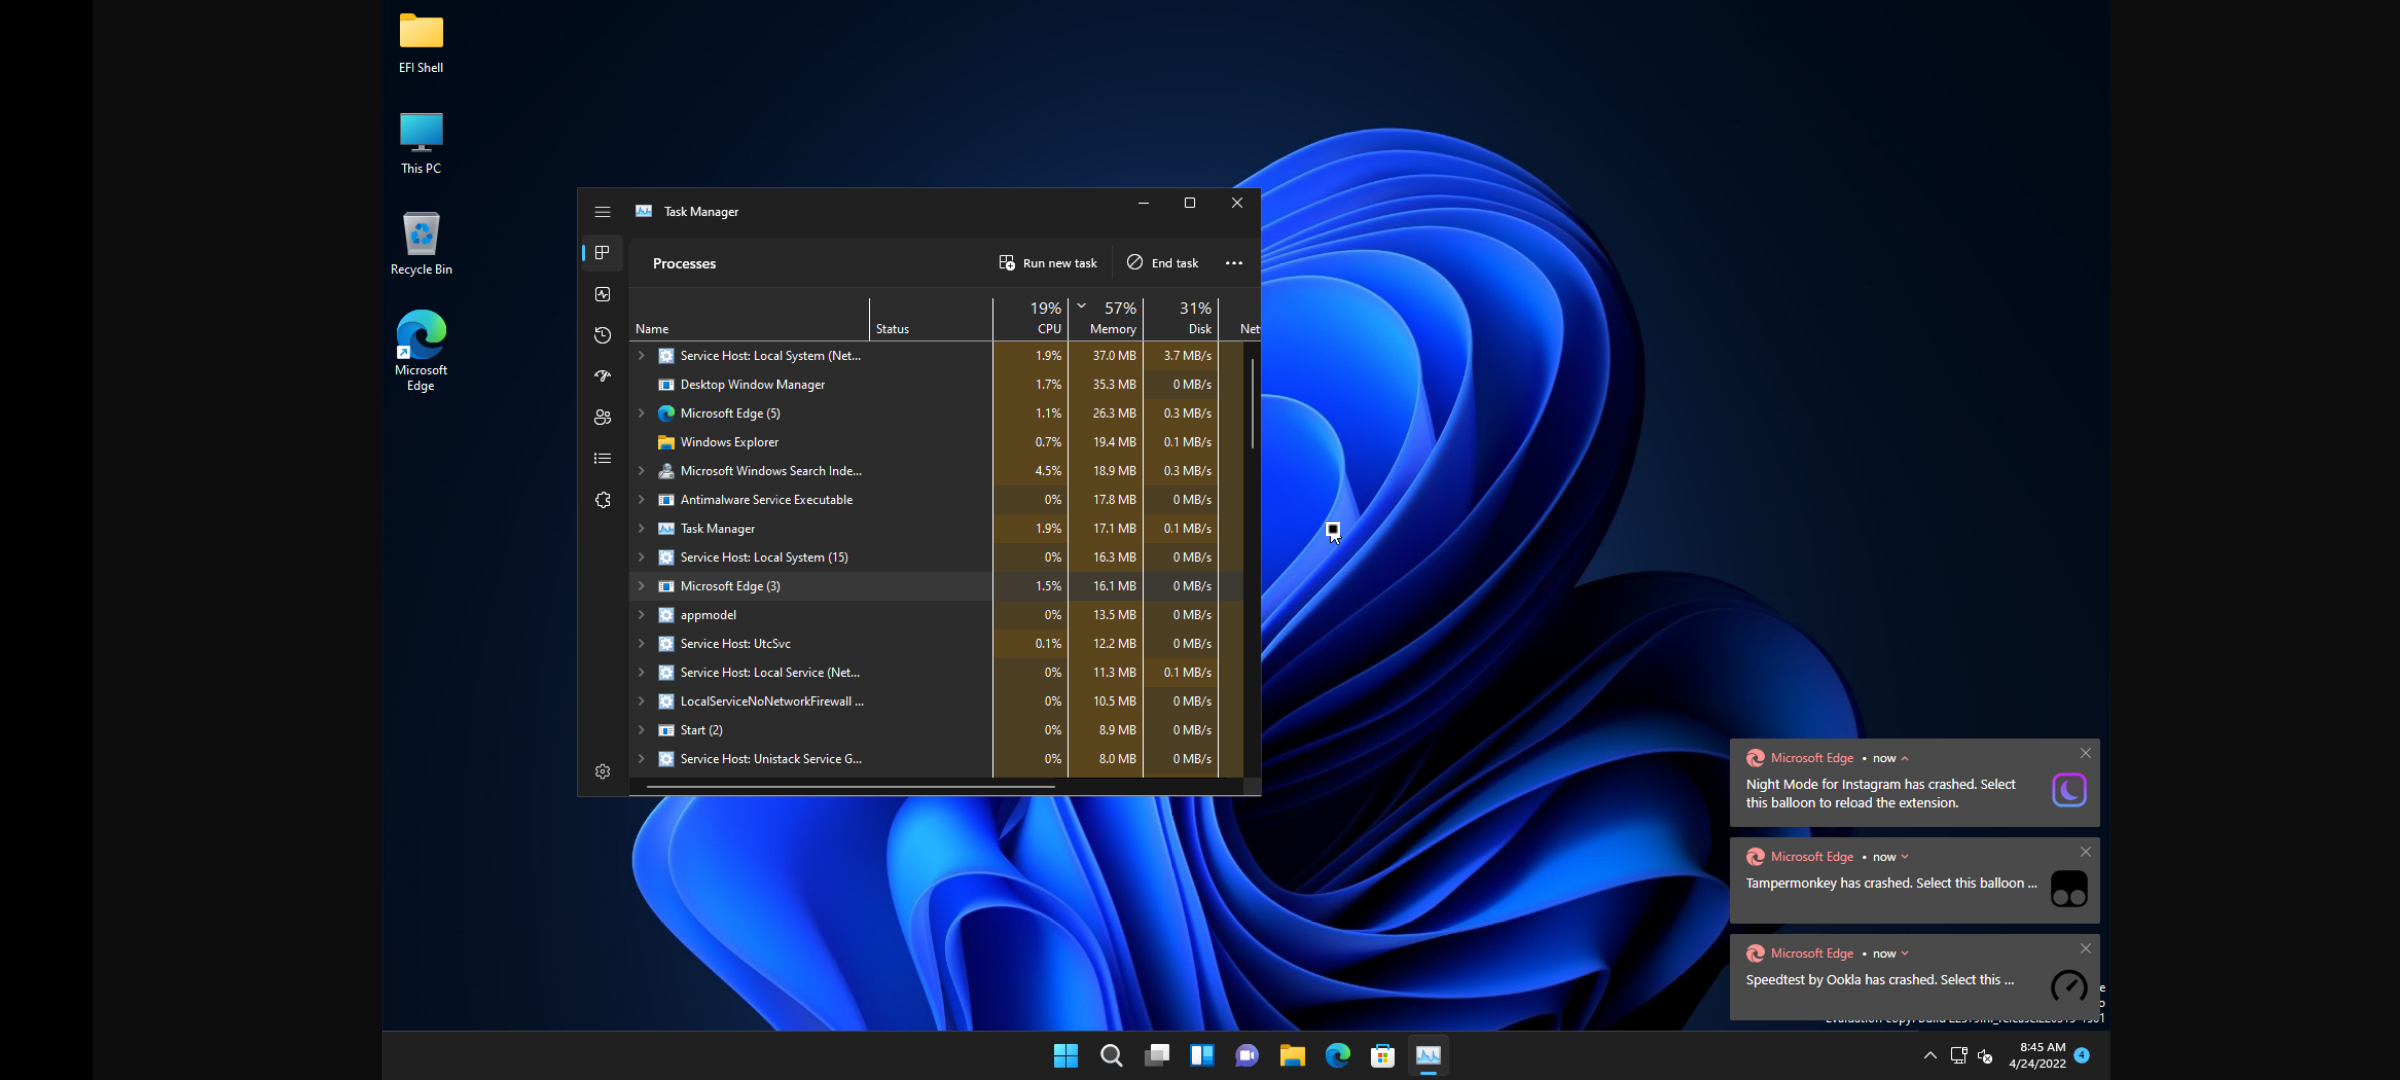Open the Details page in sidebar
The image size is (2400, 1080).
tap(602, 458)
